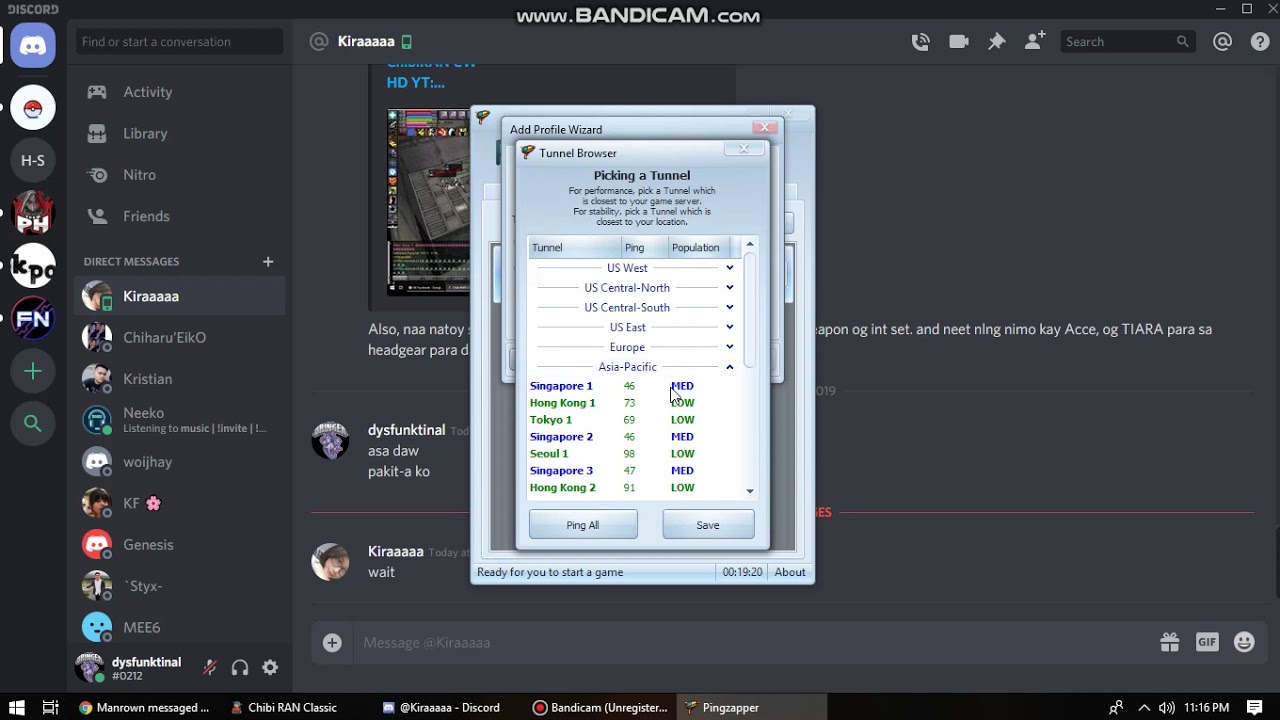Open the kpo server icon

point(33,266)
